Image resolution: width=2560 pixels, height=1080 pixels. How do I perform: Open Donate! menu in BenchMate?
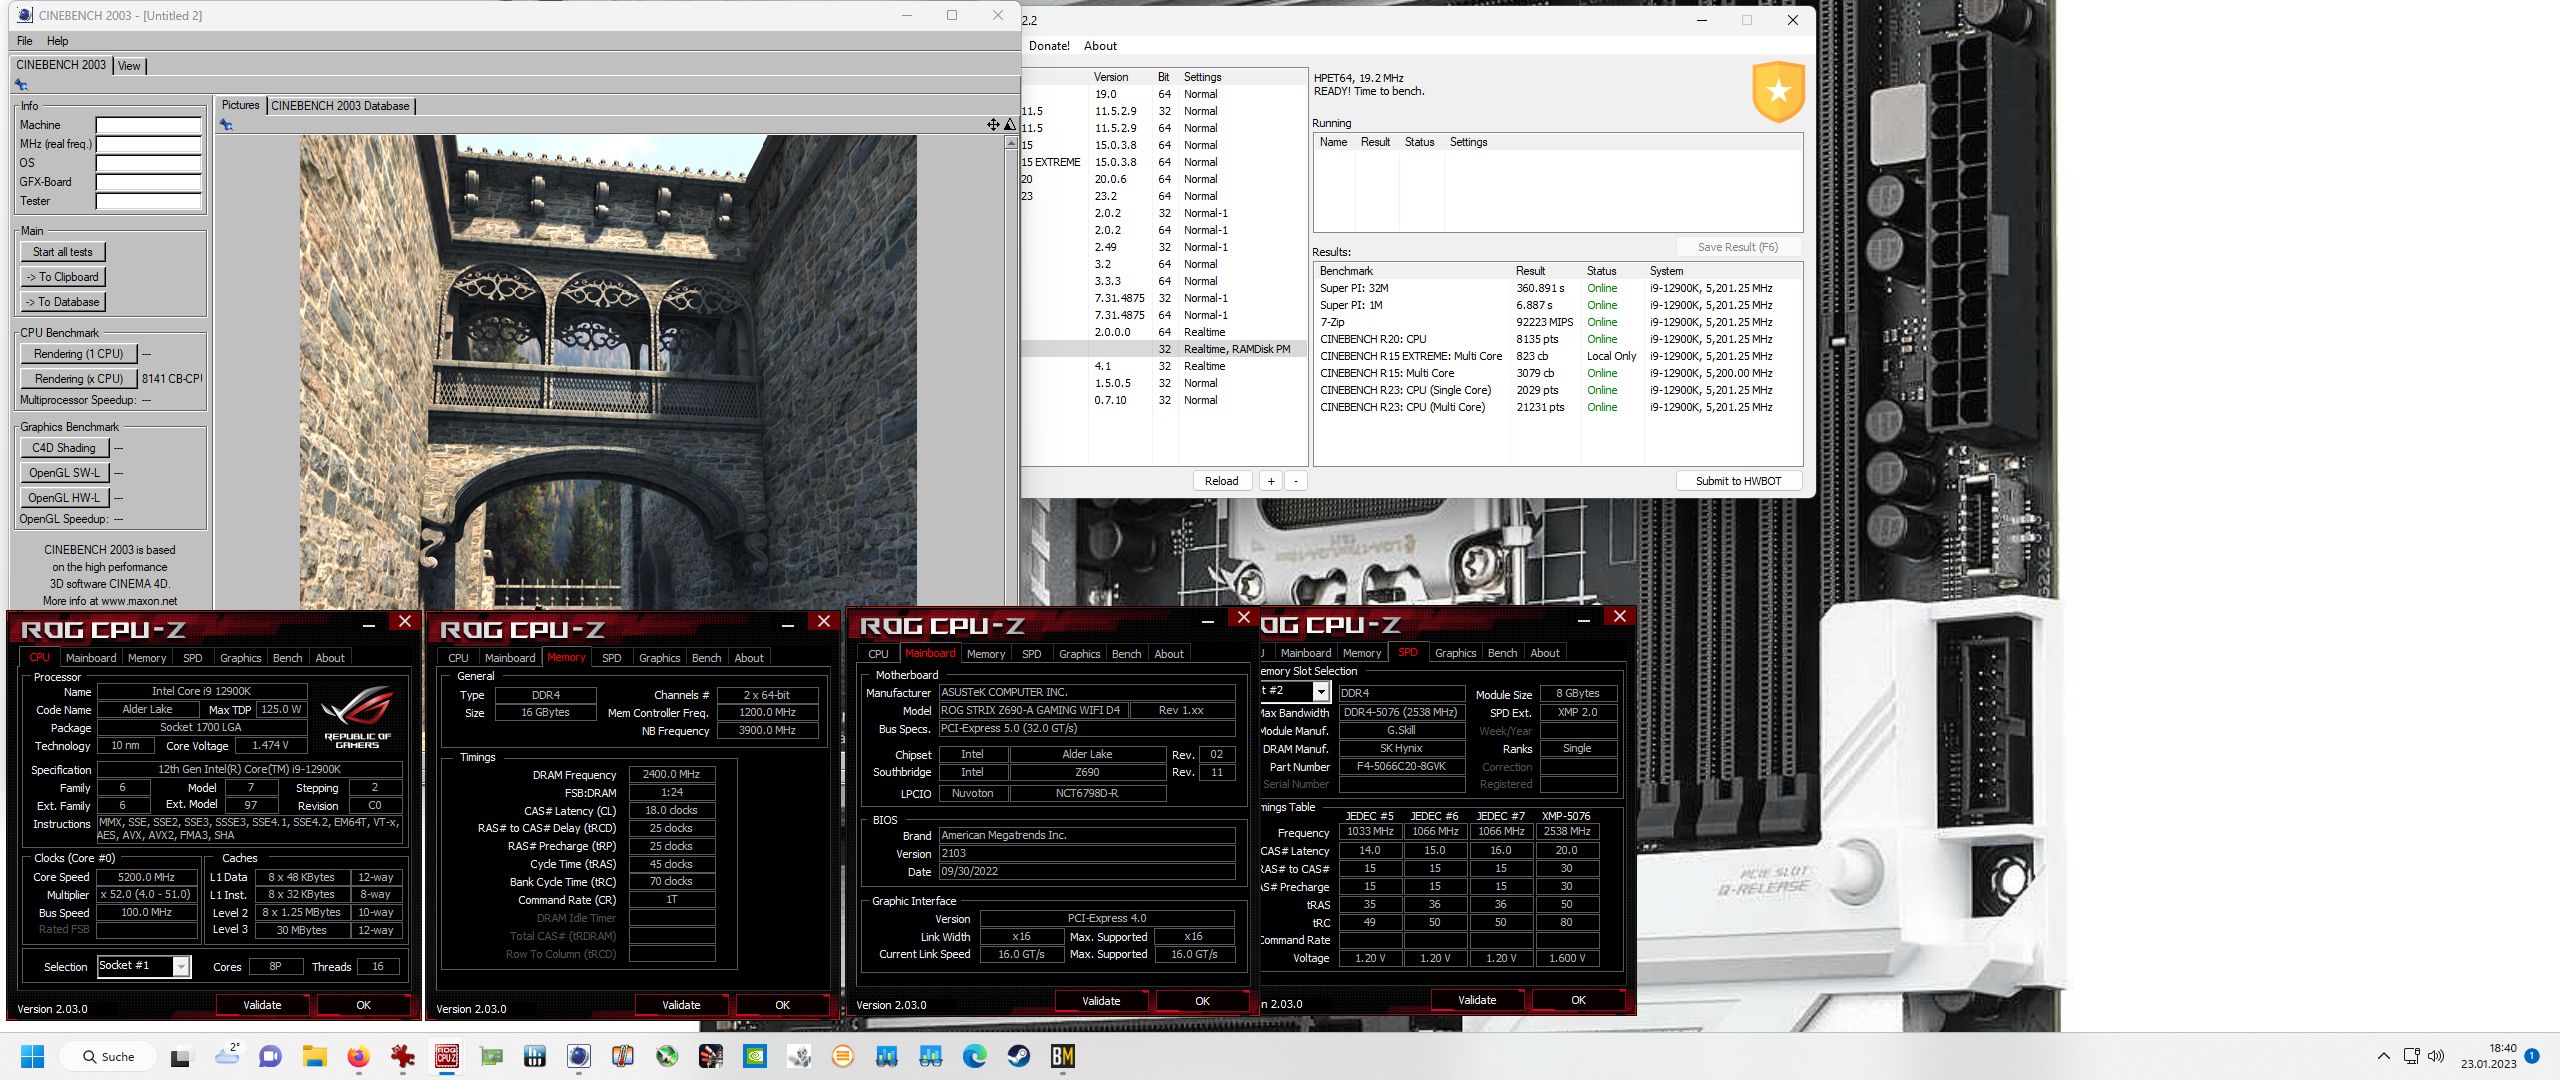[x=1049, y=46]
